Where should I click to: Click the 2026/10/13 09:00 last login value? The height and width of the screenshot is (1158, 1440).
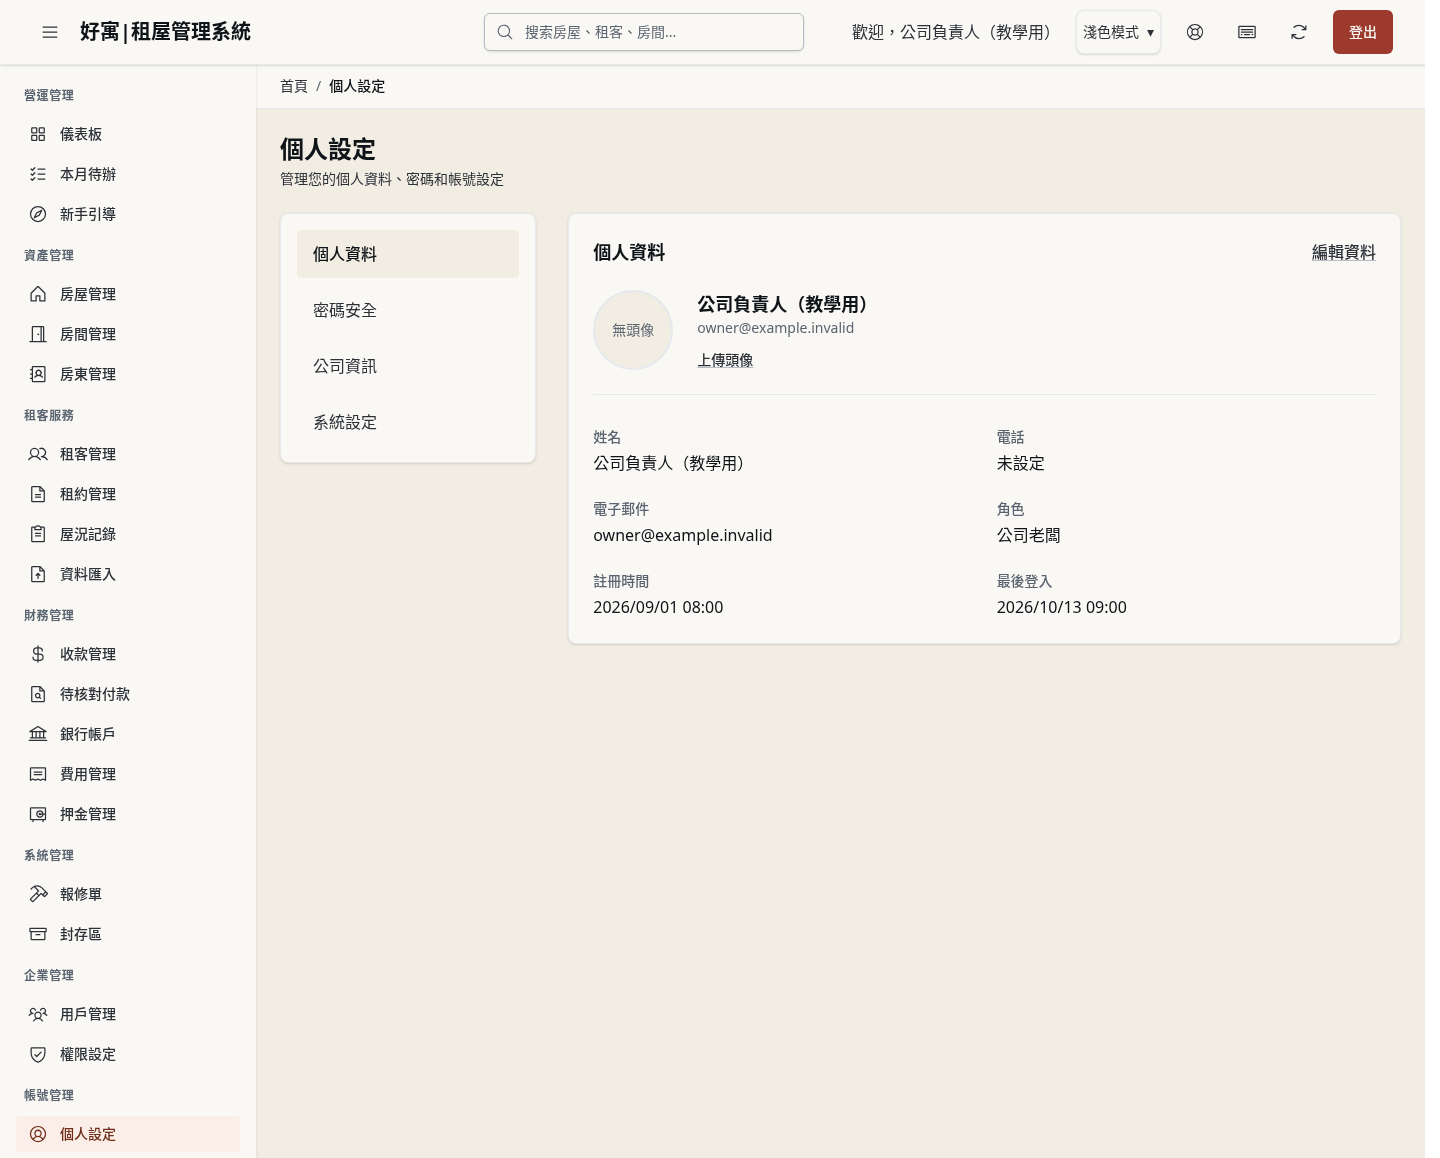coord(1062,607)
